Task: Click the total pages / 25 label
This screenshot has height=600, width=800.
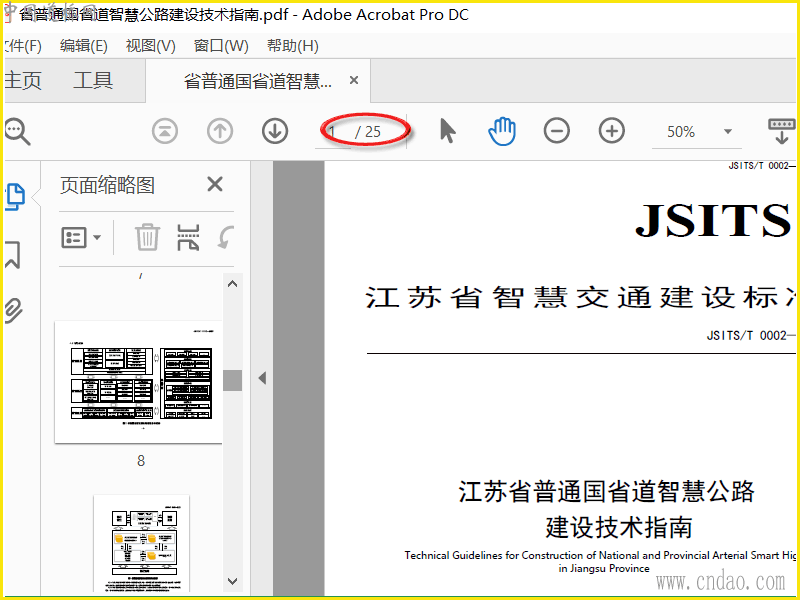Action: 368,132
